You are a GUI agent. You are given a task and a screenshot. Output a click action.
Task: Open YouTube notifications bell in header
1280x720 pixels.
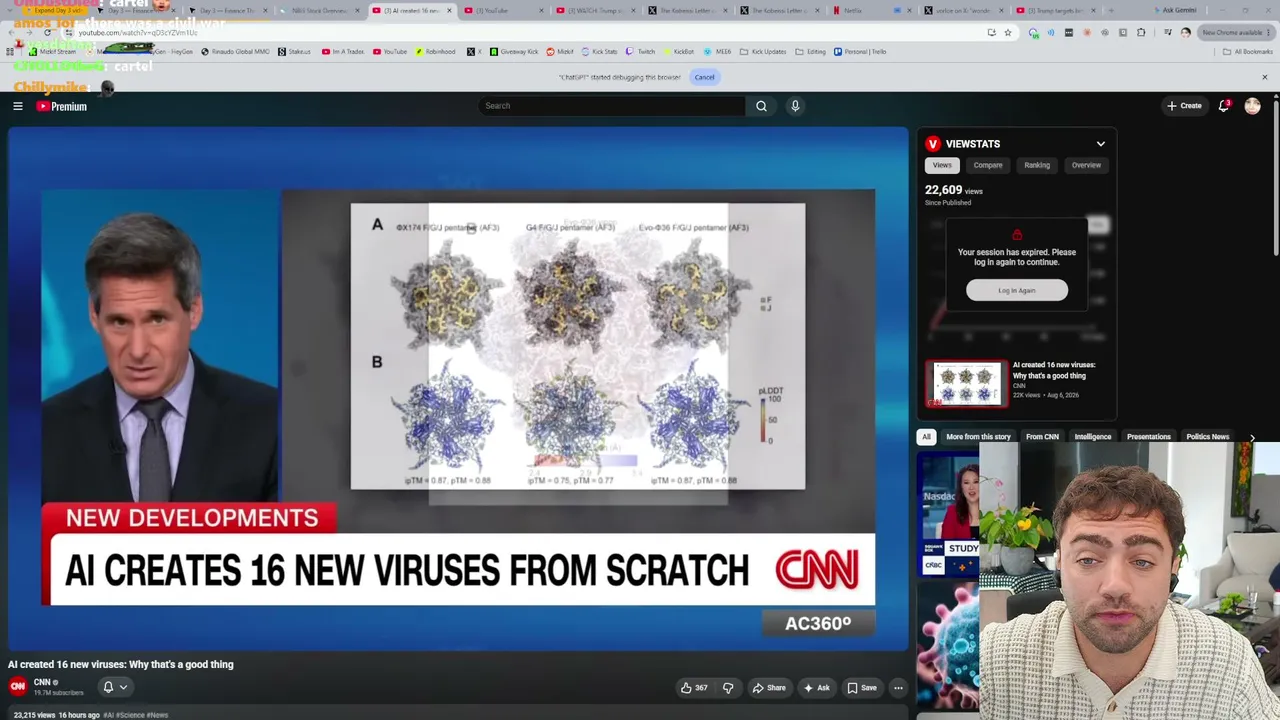point(1224,106)
